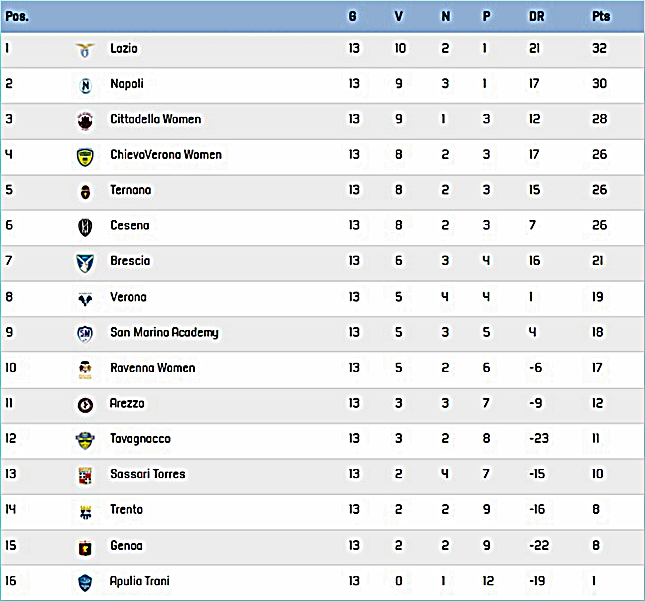Click the Napoli N crest icon

click(x=85, y=86)
